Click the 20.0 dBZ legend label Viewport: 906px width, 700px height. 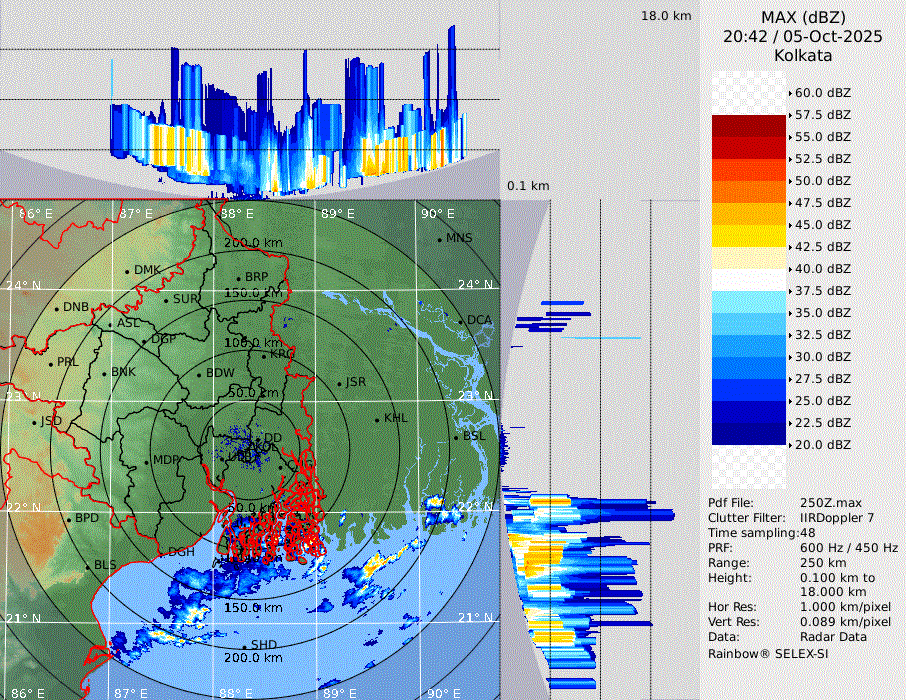tap(822, 445)
